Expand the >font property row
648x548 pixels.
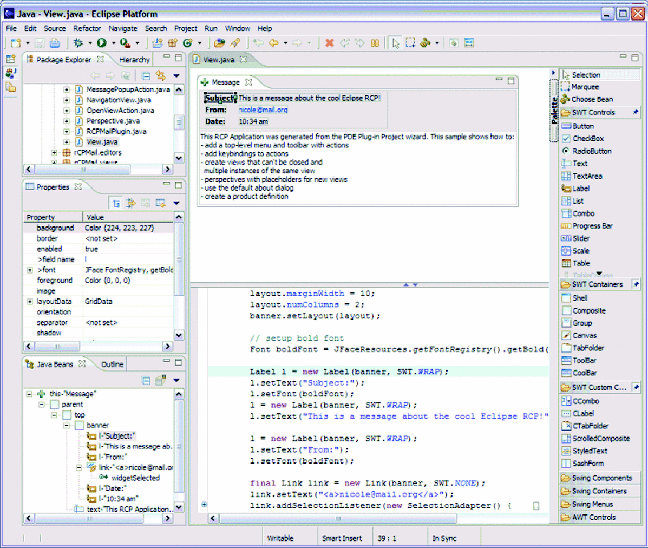pyautogui.click(x=29, y=271)
